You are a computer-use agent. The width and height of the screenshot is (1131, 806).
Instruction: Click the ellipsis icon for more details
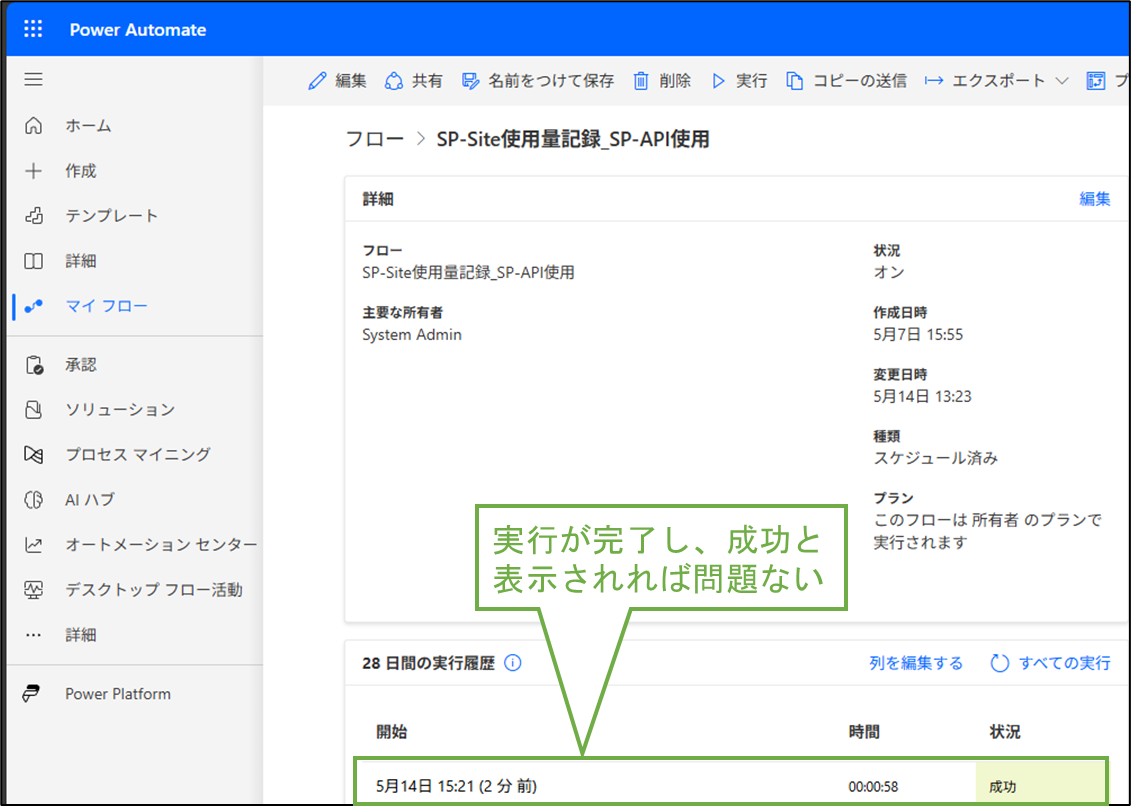[x=33, y=635]
